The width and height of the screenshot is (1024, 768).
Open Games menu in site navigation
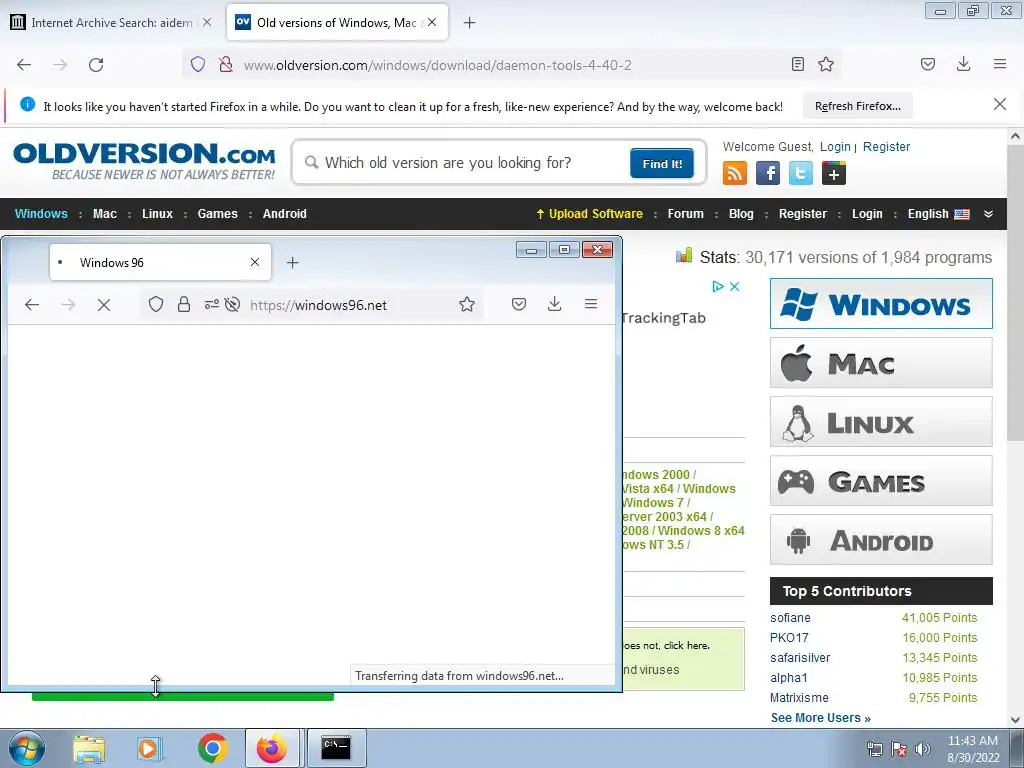[x=217, y=214]
